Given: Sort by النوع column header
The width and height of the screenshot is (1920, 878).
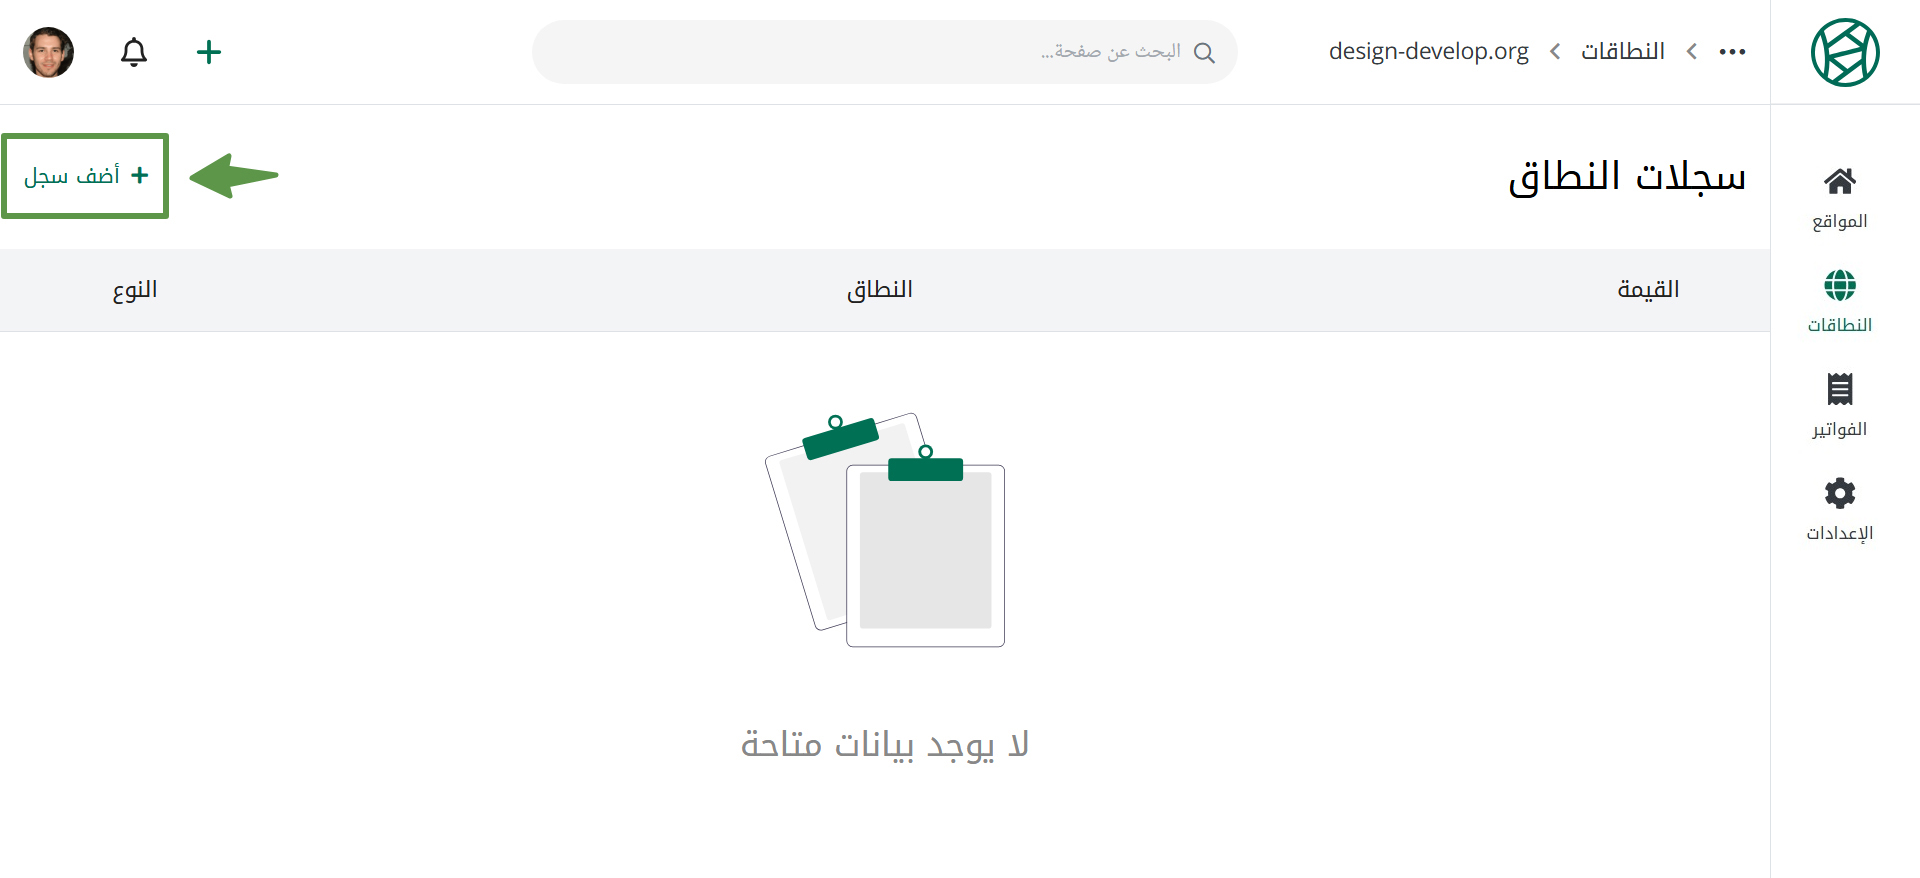Looking at the screenshot, I should point(135,290).
